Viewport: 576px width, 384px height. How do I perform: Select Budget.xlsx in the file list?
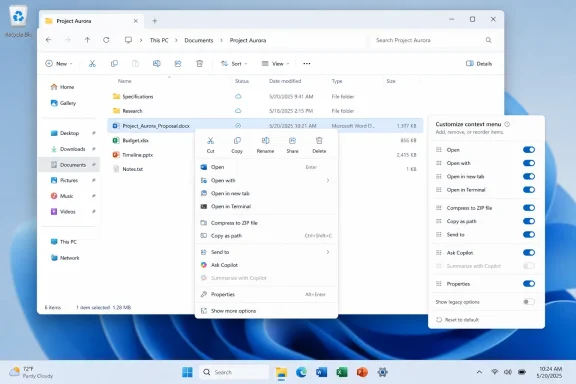(x=136, y=140)
